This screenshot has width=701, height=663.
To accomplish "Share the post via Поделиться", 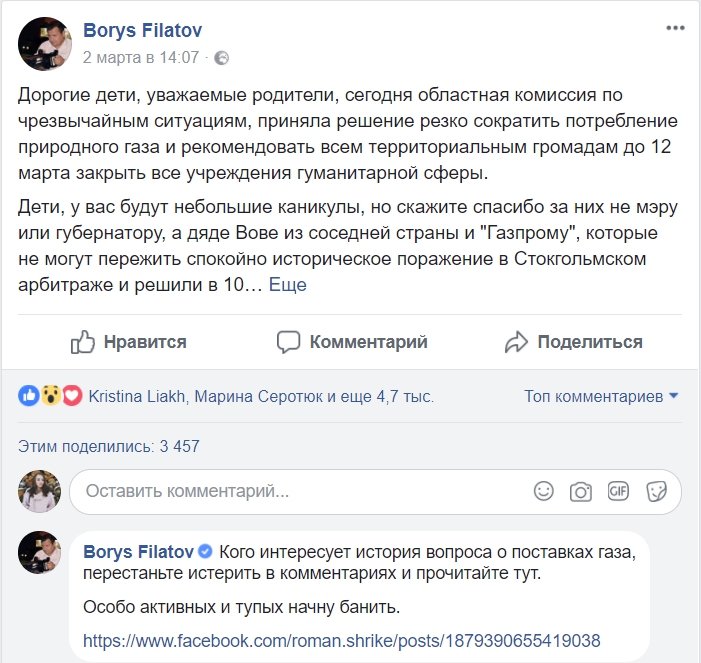I will click(574, 342).
